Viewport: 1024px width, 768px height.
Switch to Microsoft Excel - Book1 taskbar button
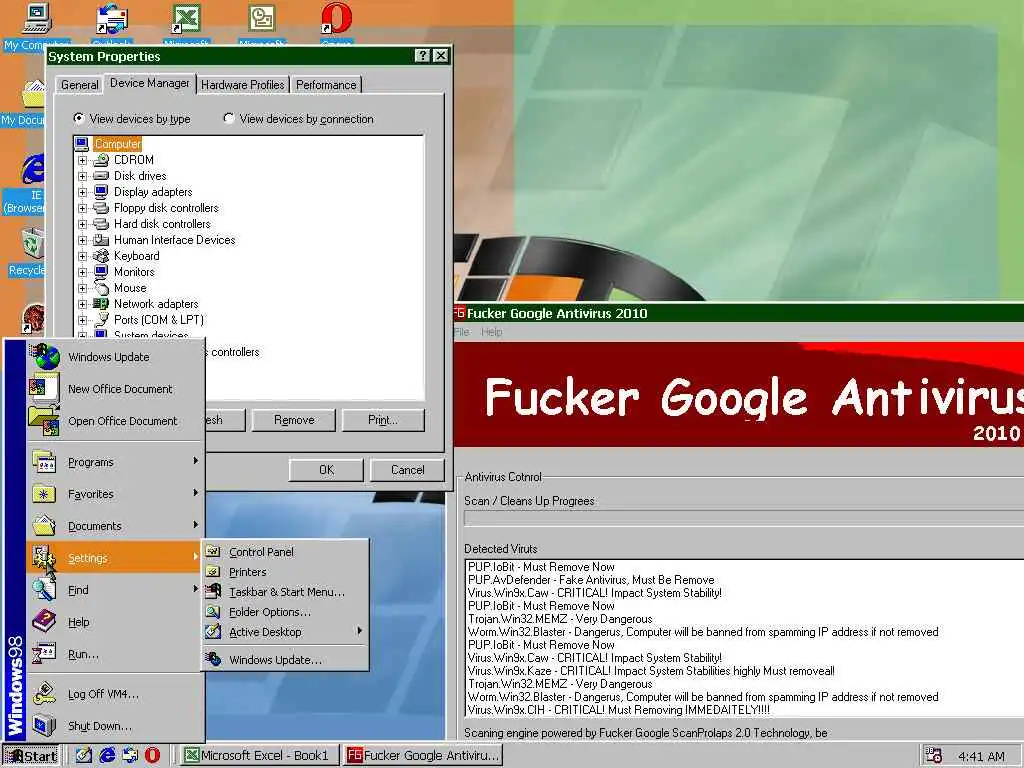pyautogui.click(x=259, y=756)
